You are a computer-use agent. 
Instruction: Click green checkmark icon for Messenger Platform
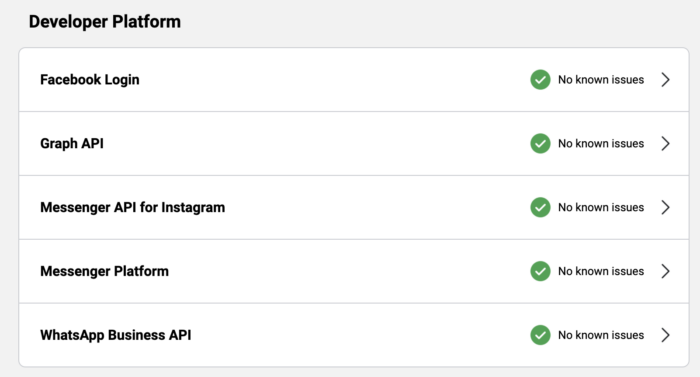pyautogui.click(x=540, y=271)
